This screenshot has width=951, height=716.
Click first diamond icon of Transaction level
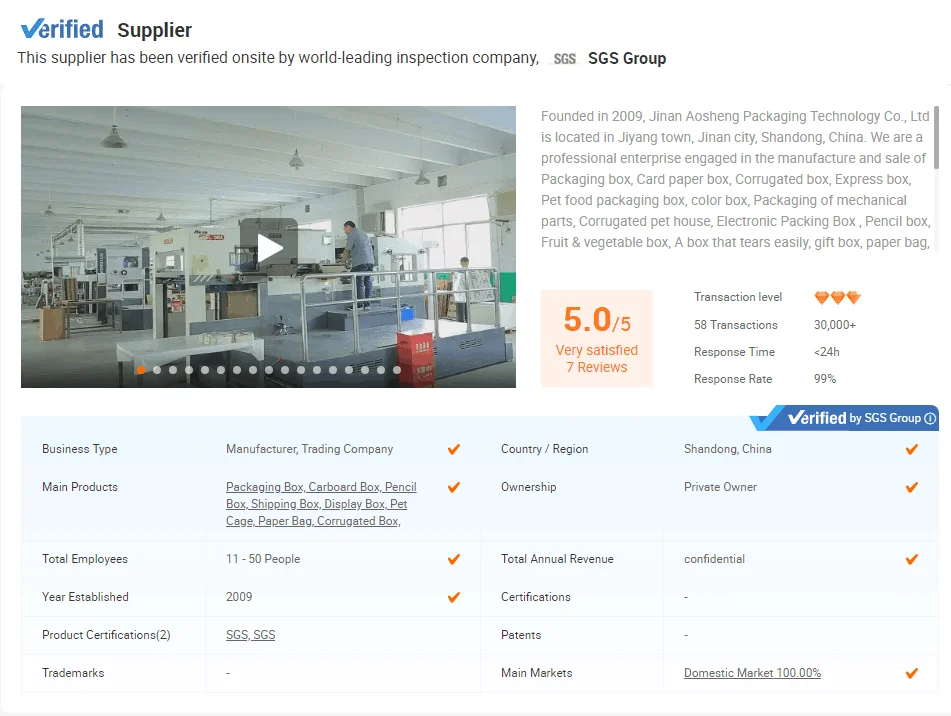(x=822, y=297)
